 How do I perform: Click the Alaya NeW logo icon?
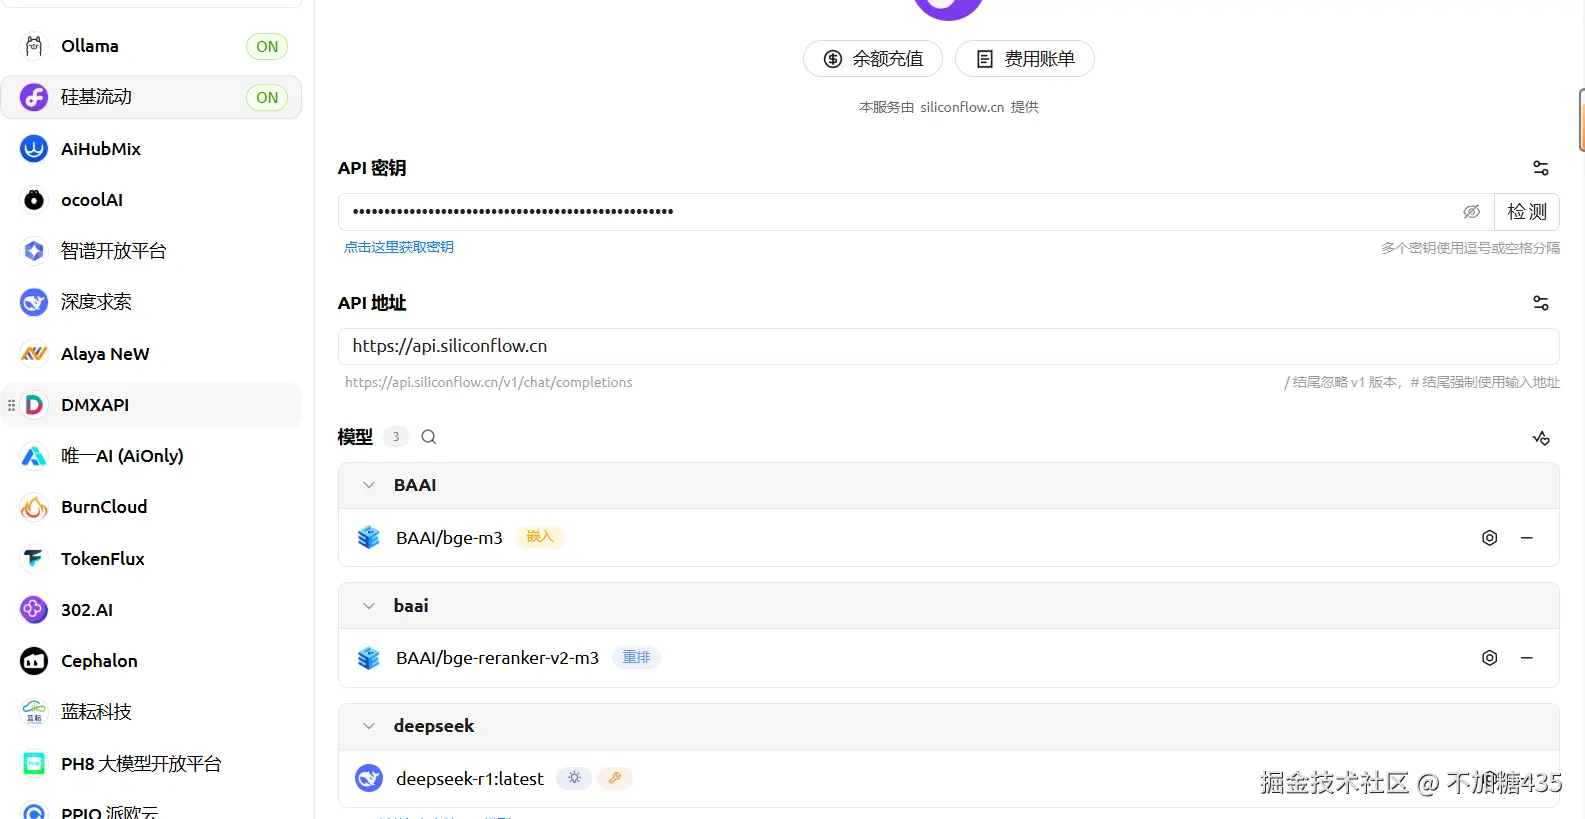[34, 354]
